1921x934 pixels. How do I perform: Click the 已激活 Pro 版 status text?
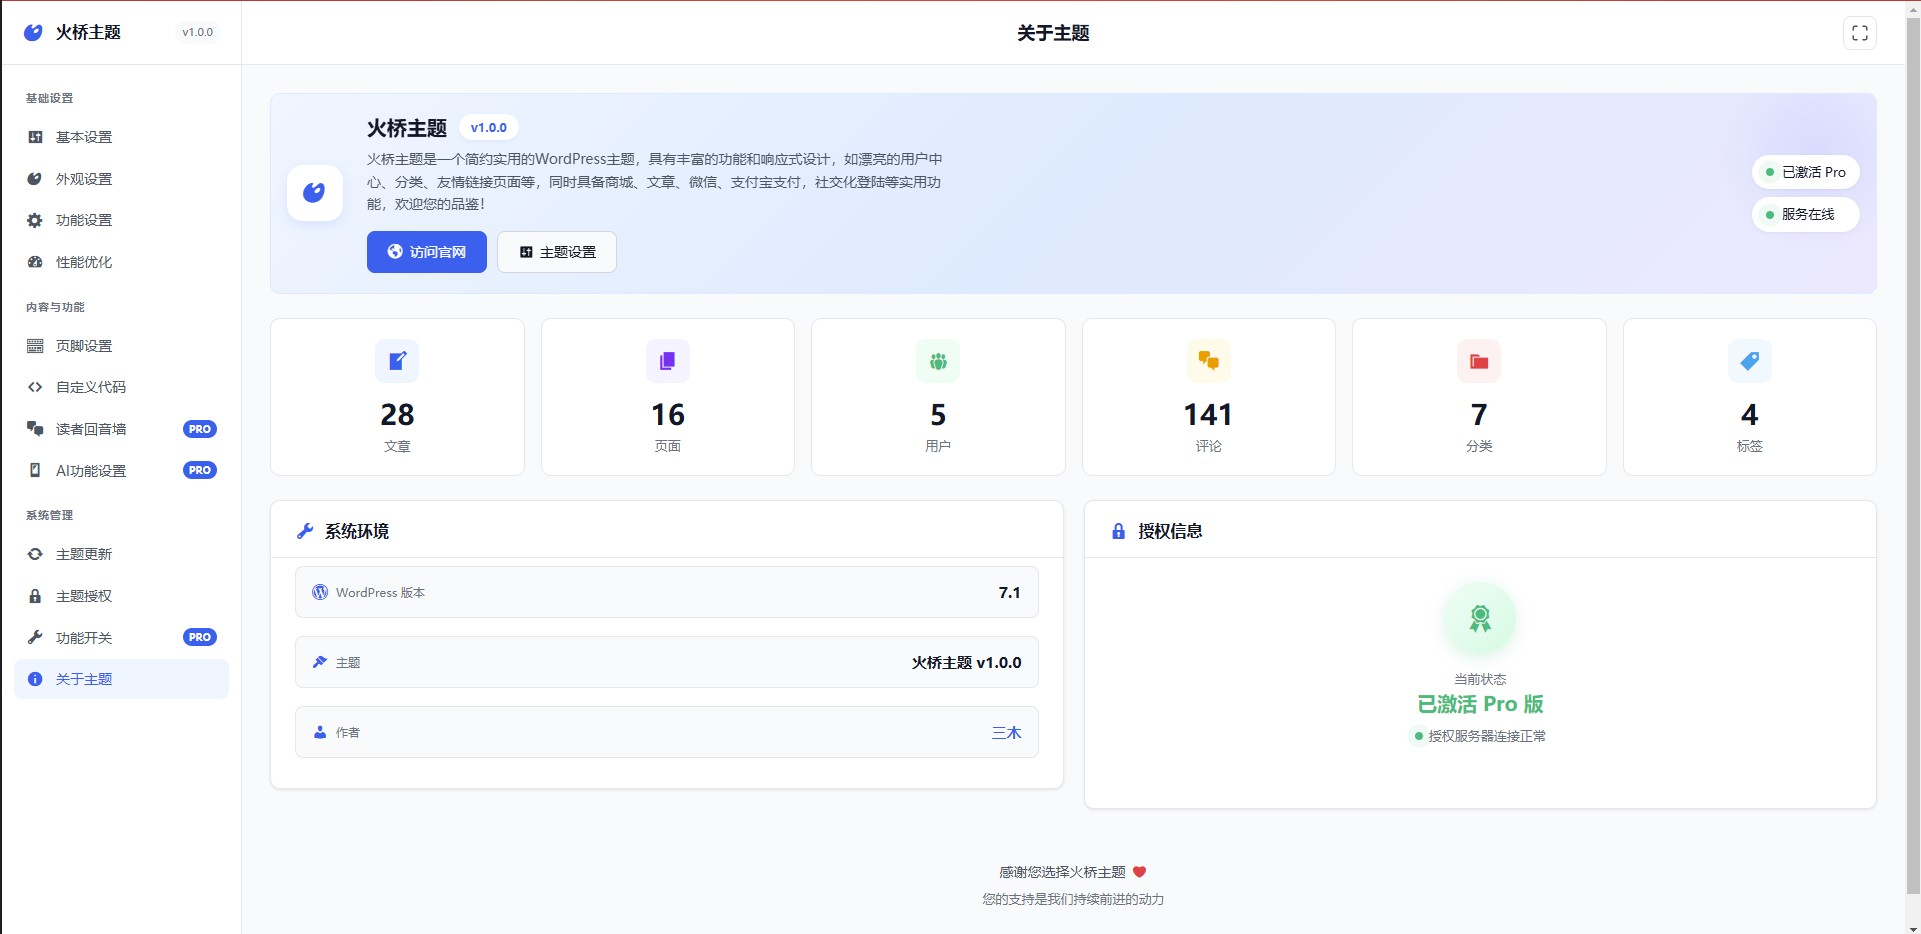pos(1480,704)
